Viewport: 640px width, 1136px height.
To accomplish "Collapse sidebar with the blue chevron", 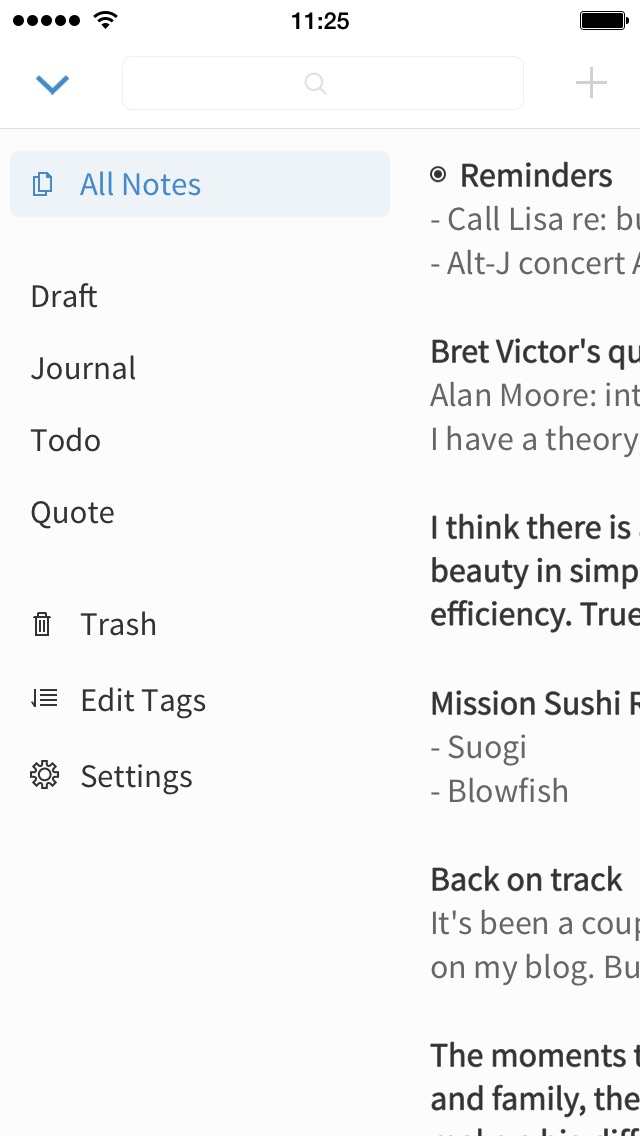I will click(52, 85).
